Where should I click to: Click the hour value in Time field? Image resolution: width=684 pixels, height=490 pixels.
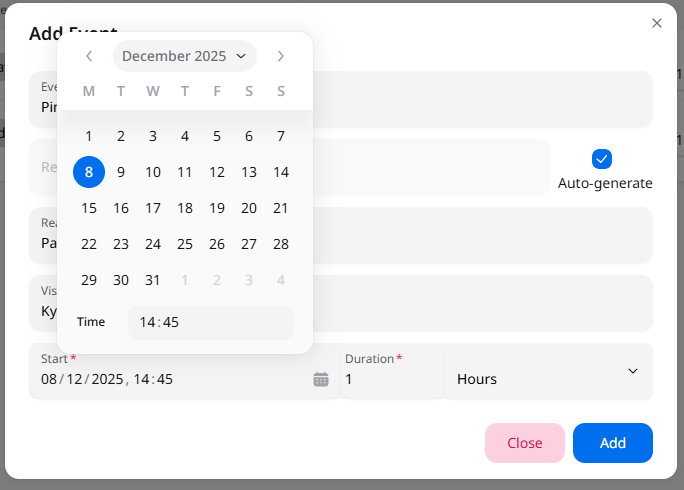147,322
